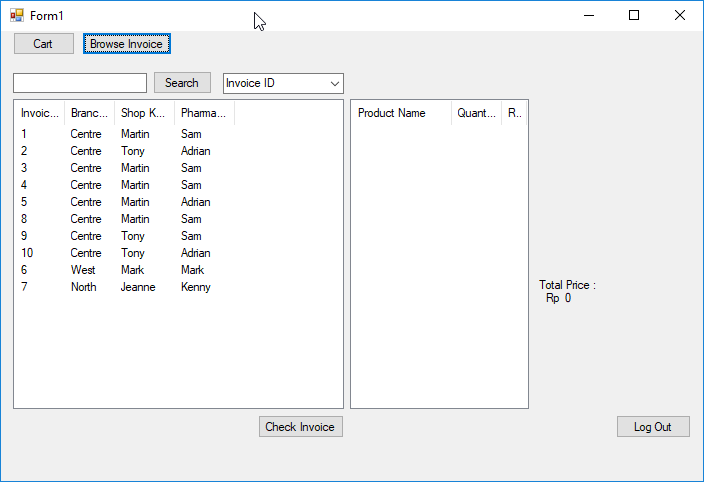Click the Shop Keeper column header
Viewport: 704px width, 482px height.
pos(143,113)
